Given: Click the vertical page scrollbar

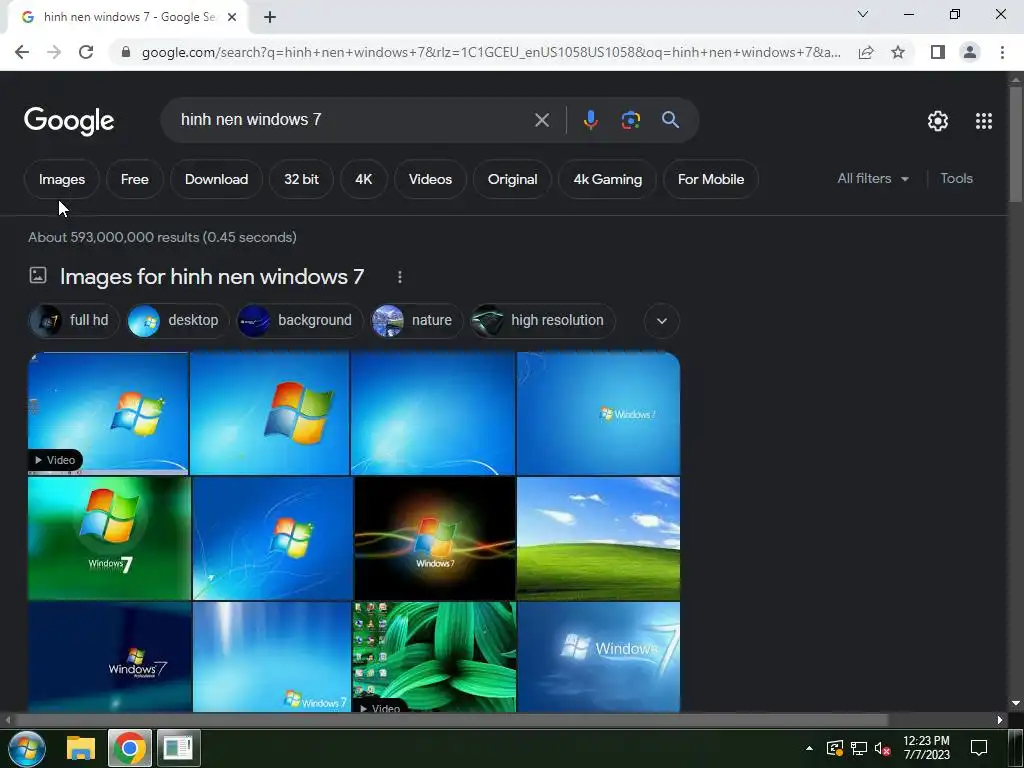Looking at the screenshot, I should tap(1016, 144).
